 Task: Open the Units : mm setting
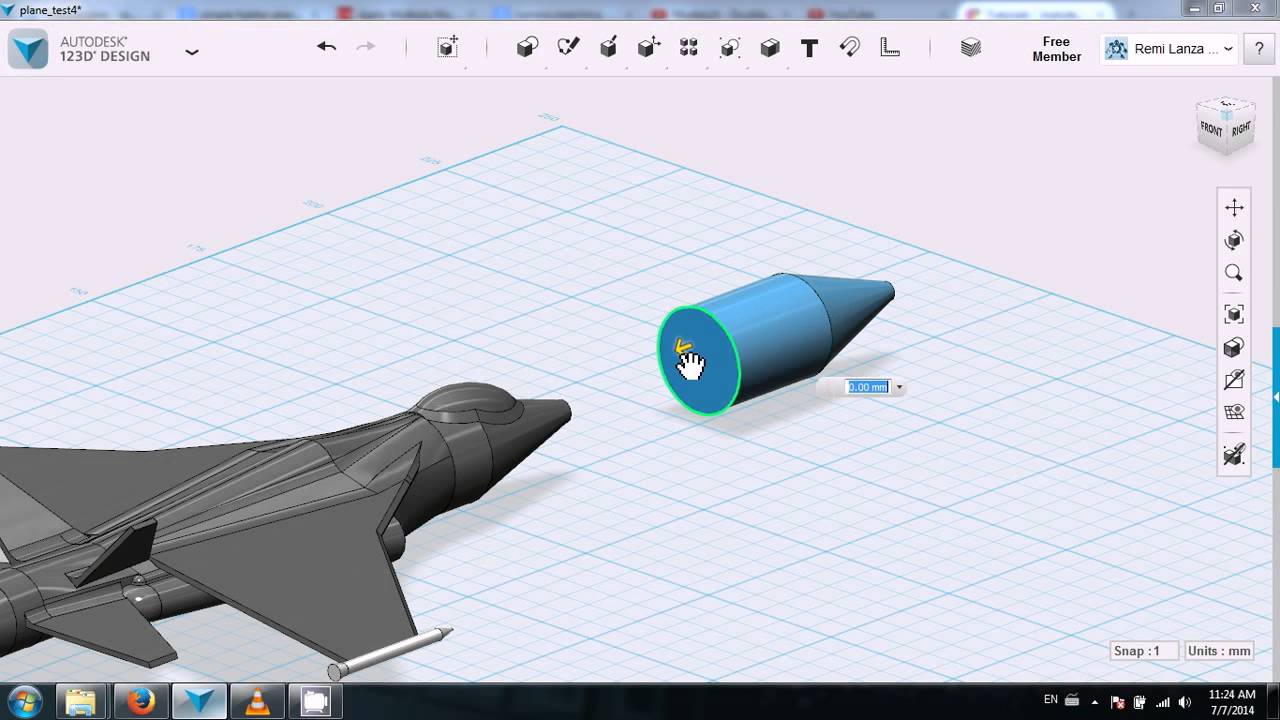tap(1219, 651)
